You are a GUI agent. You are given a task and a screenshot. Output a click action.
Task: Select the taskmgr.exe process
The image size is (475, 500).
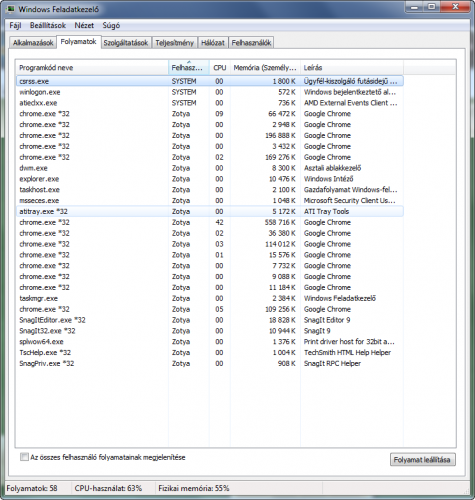click(210, 298)
